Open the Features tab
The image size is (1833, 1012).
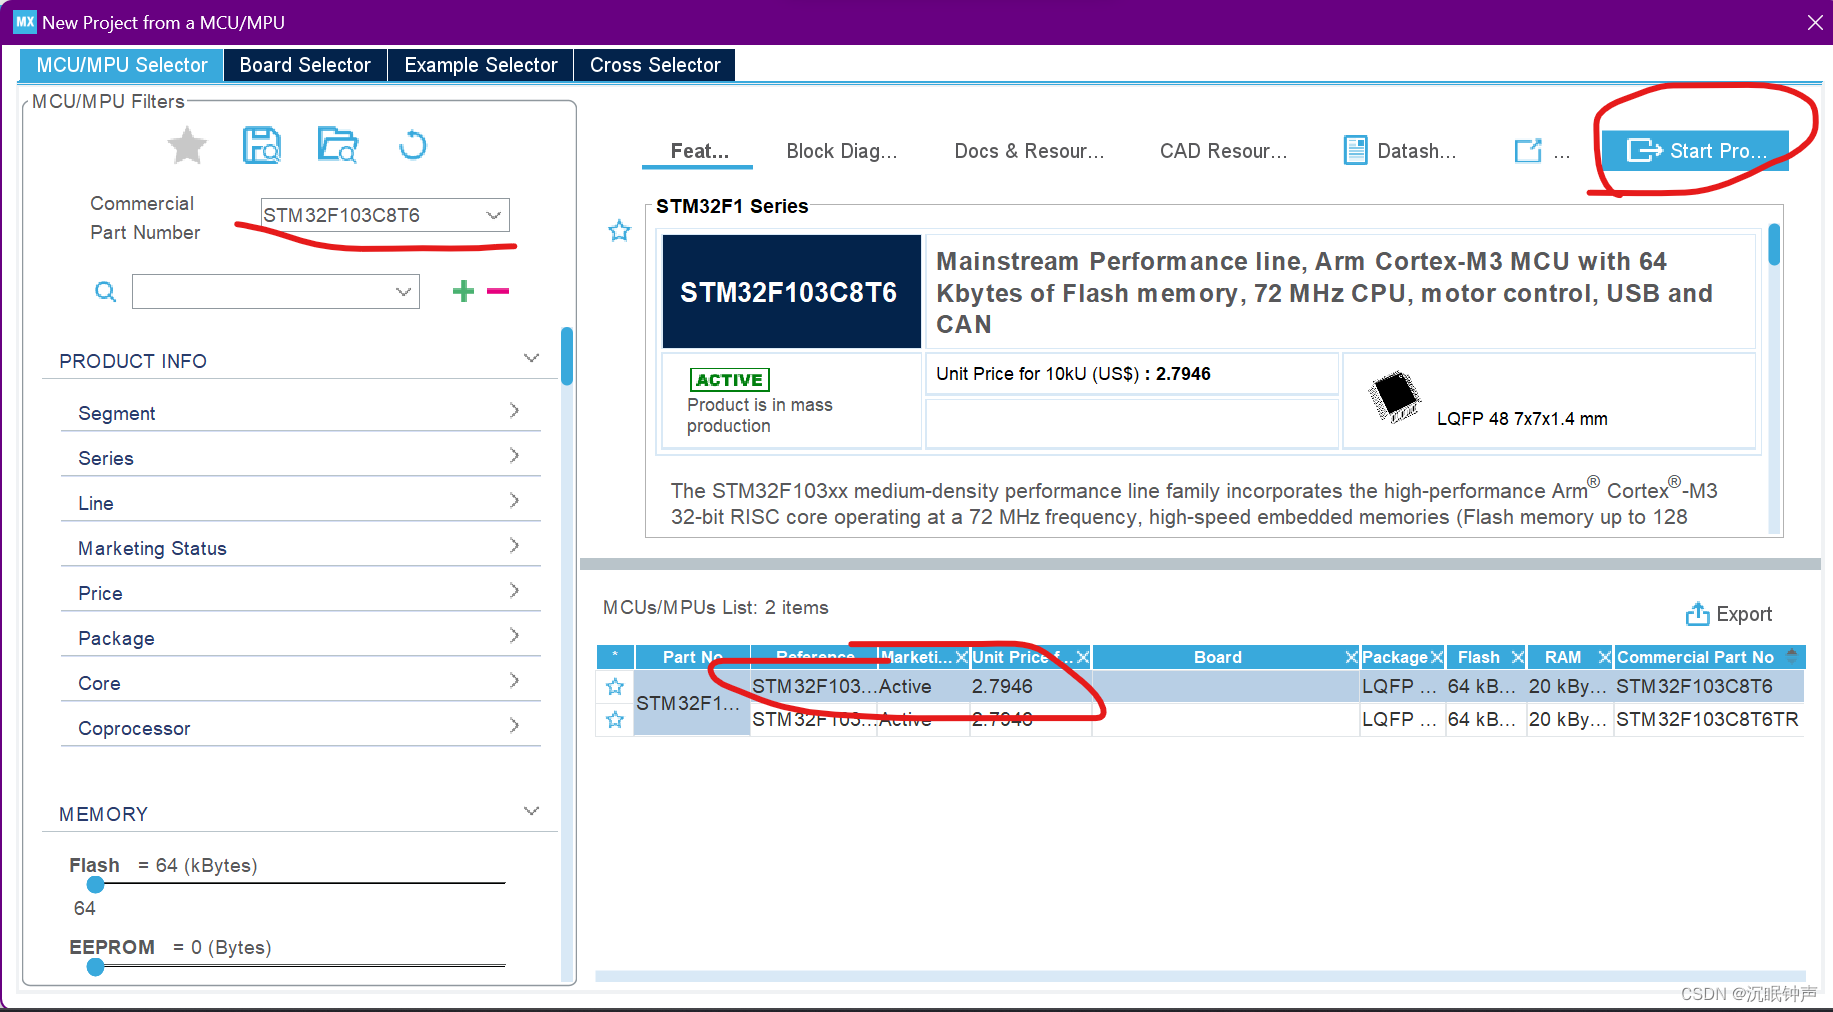click(x=698, y=151)
